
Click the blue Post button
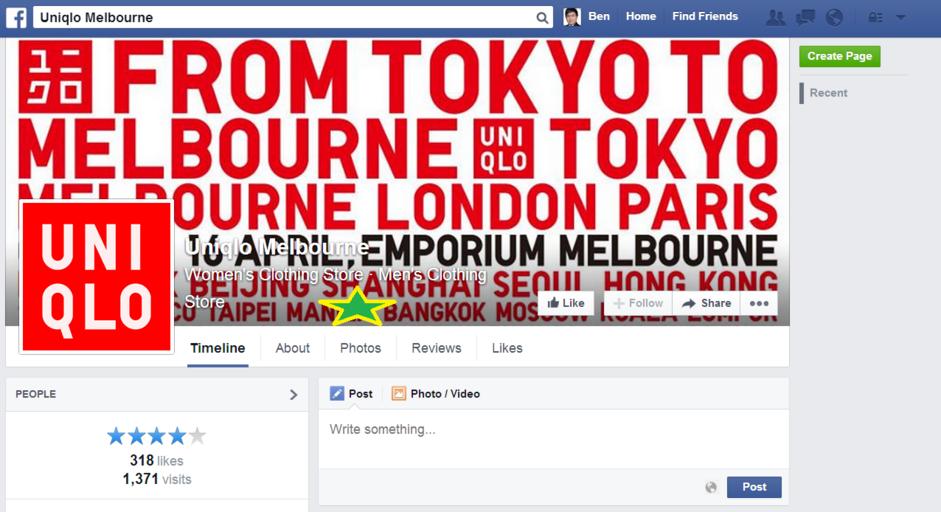coord(754,487)
